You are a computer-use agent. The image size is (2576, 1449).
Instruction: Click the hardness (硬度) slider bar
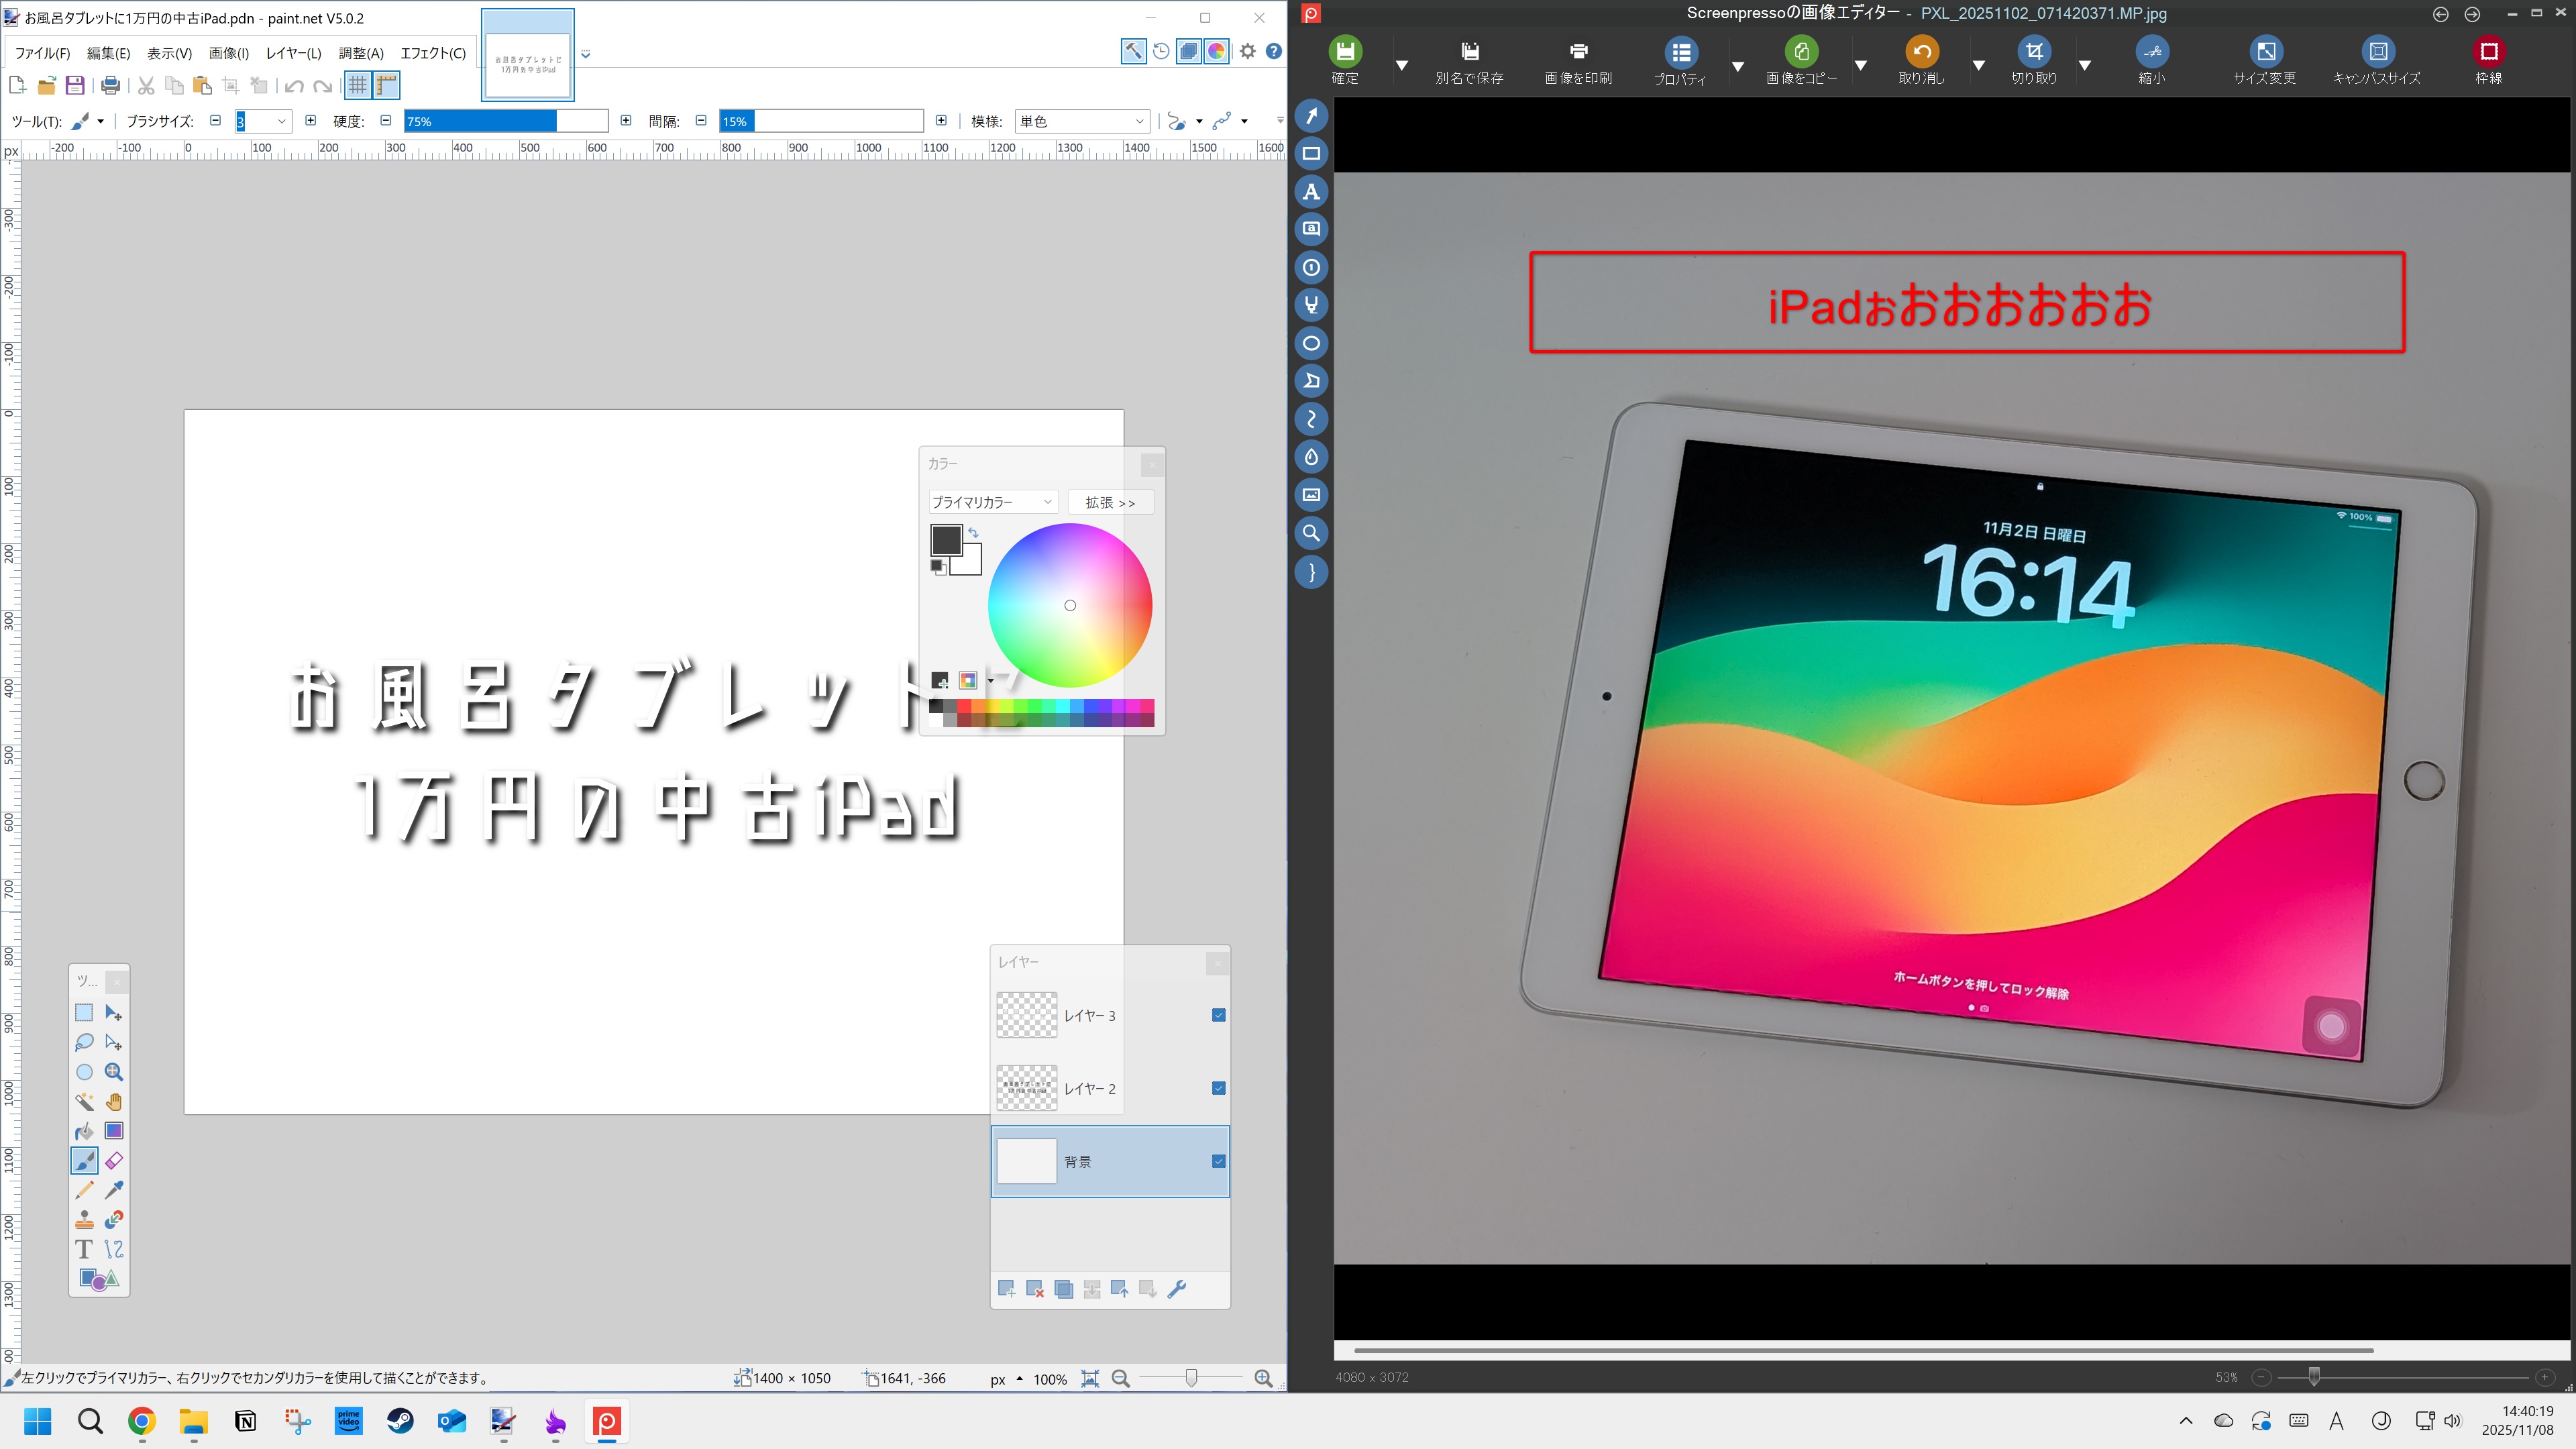point(505,121)
